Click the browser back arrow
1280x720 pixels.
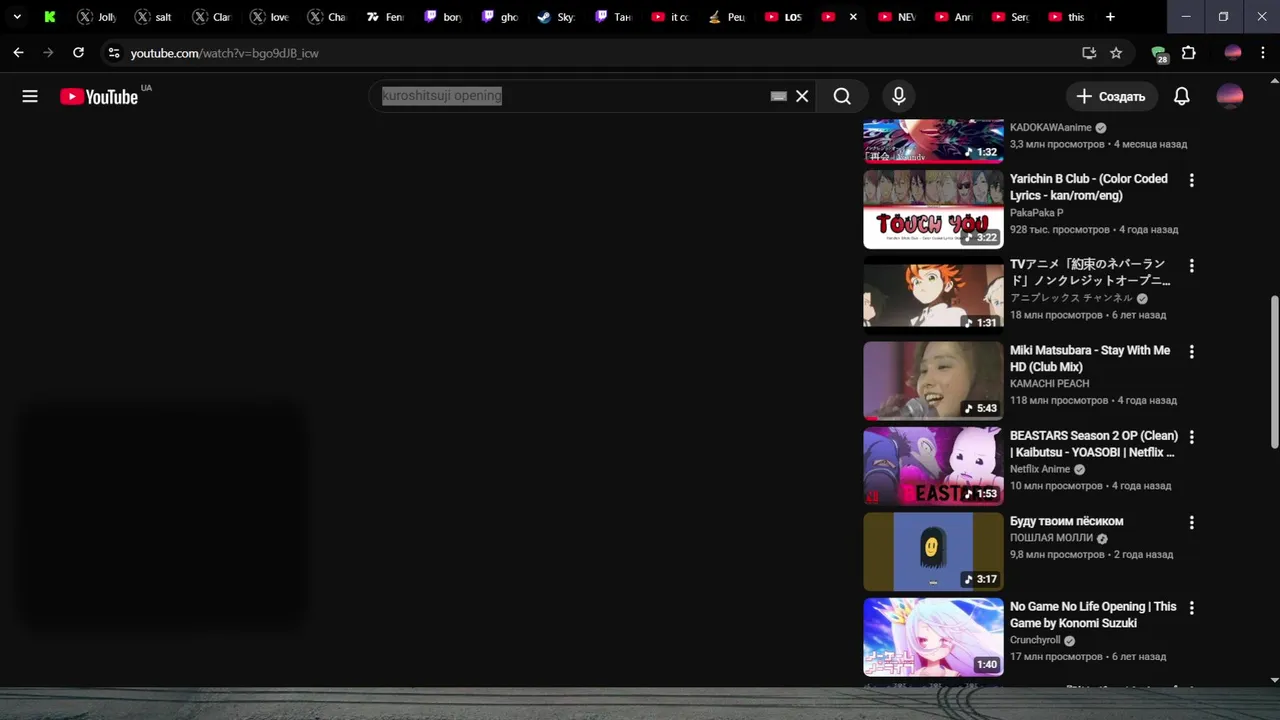coord(18,53)
